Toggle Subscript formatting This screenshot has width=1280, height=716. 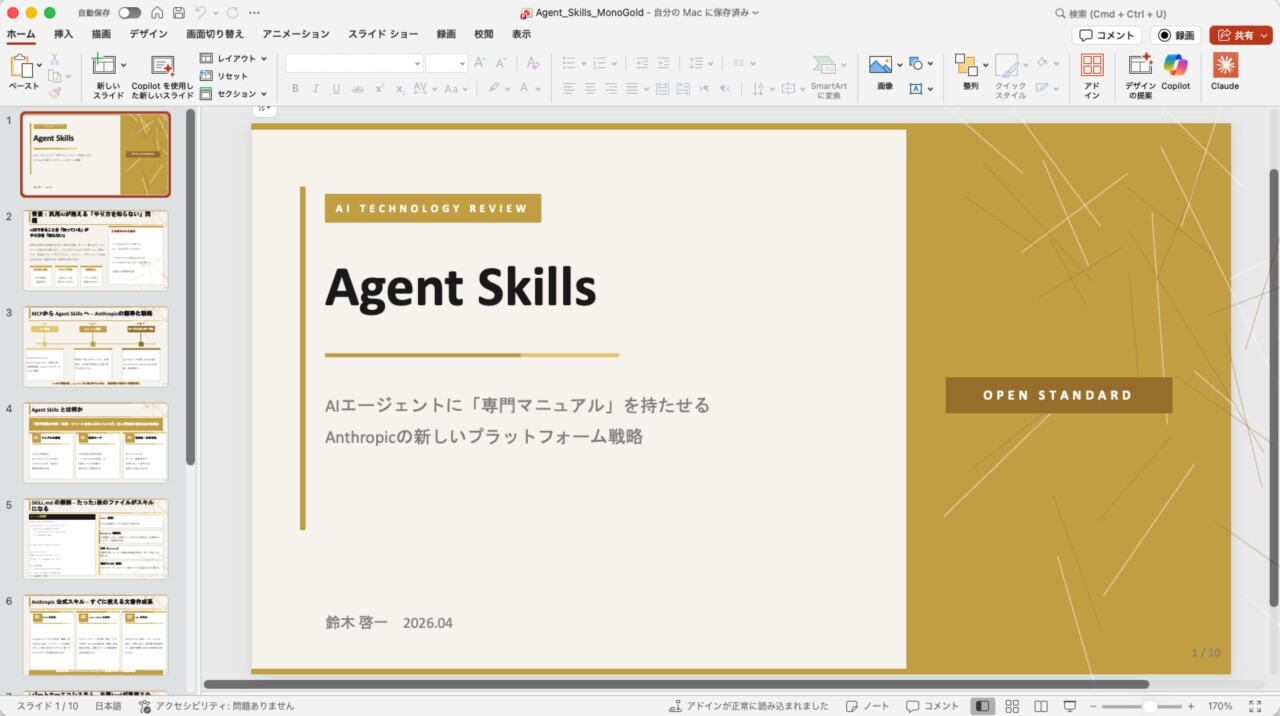click(x=400, y=89)
